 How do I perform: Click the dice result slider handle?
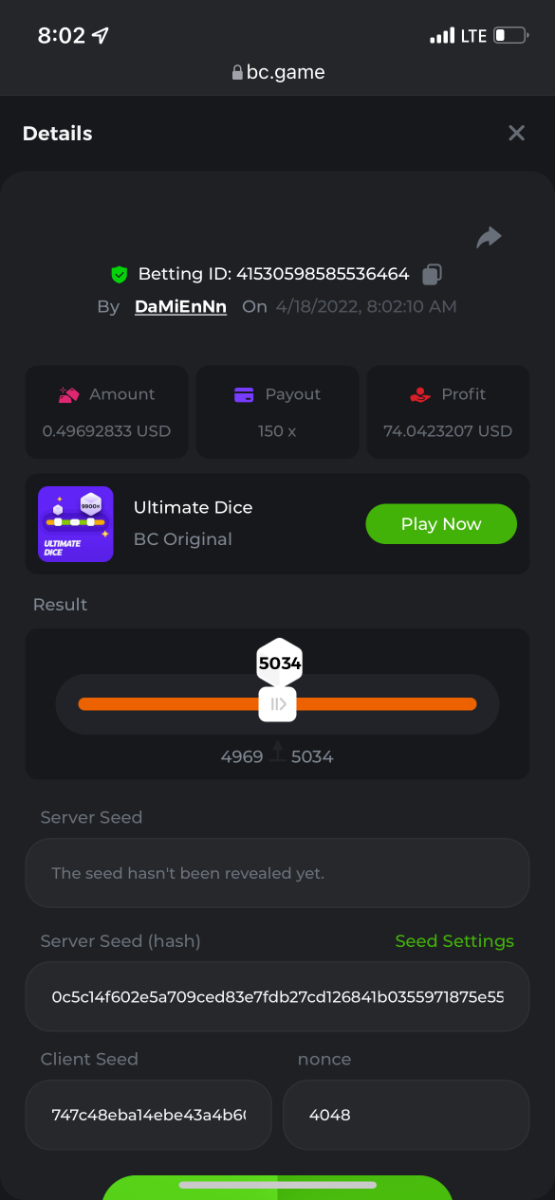click(277, 704)
